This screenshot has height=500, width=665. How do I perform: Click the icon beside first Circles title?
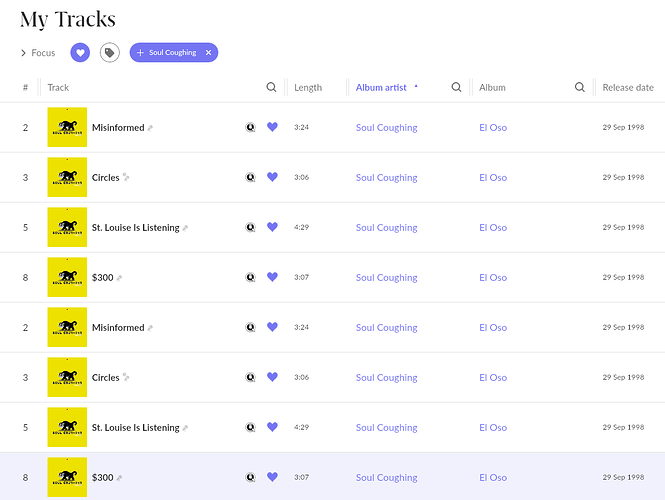click(126, 177)
